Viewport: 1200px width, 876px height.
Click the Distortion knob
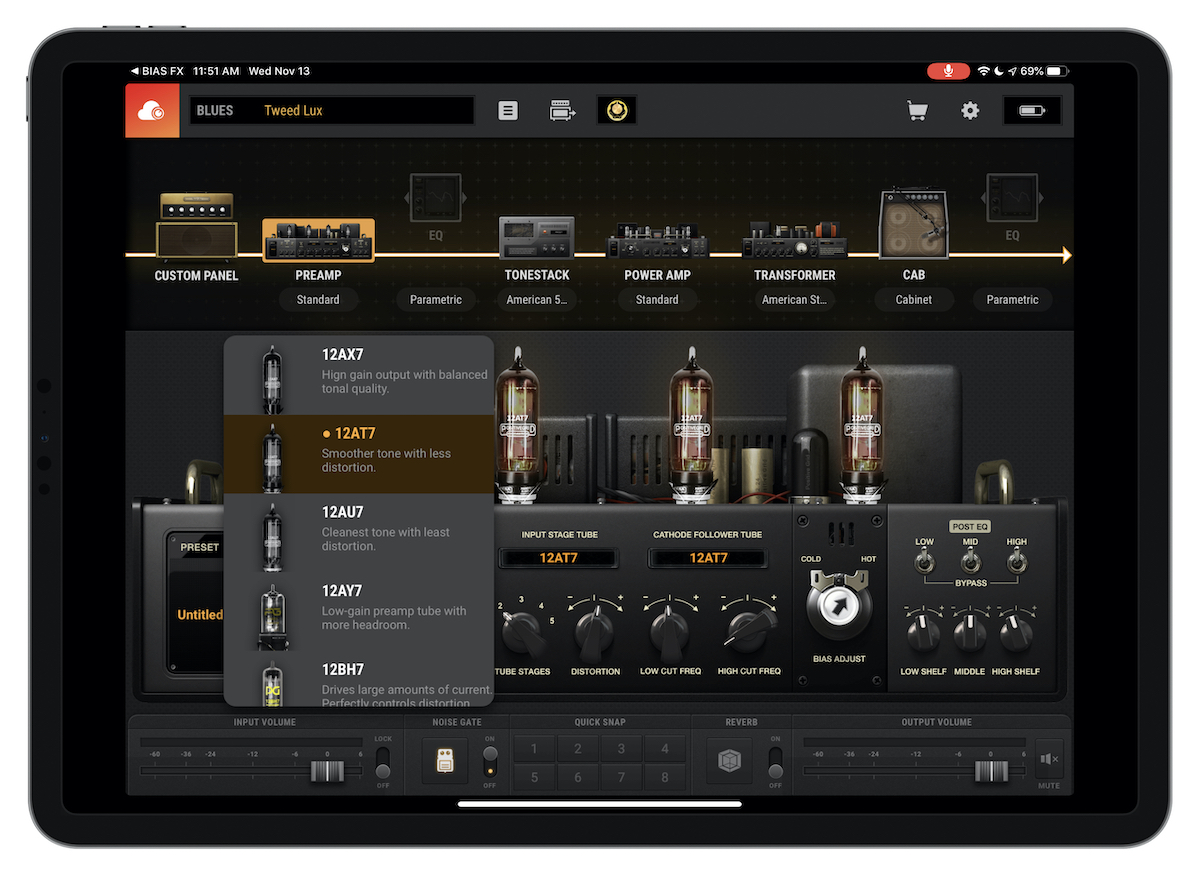(x=594, y=630)
